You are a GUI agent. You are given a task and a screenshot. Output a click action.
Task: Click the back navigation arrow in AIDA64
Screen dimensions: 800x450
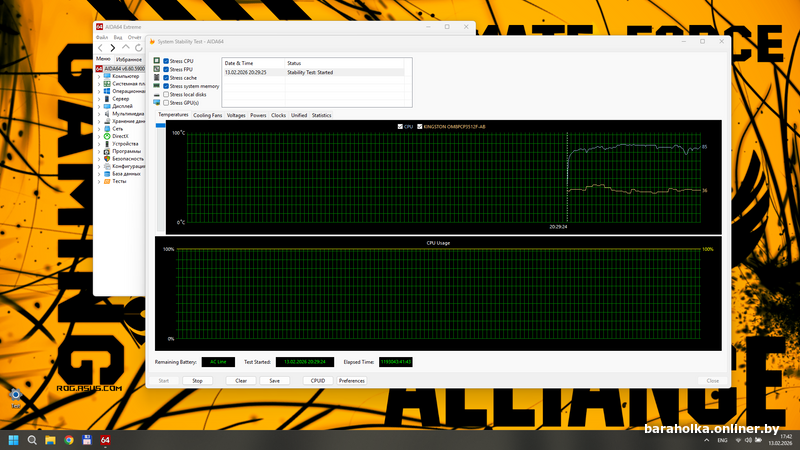pyautogui.click(x=101, y=48)
